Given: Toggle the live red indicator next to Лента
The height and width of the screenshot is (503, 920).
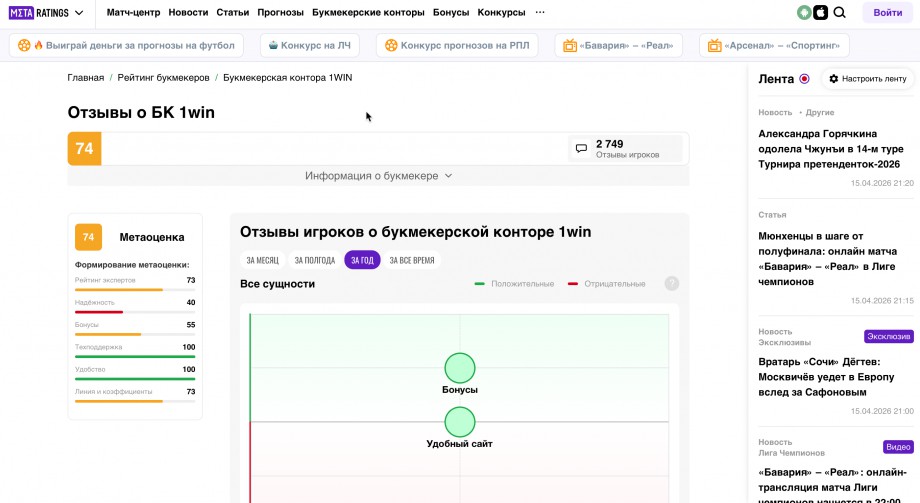Looking at the screenshot, I should tap(804, 79).
